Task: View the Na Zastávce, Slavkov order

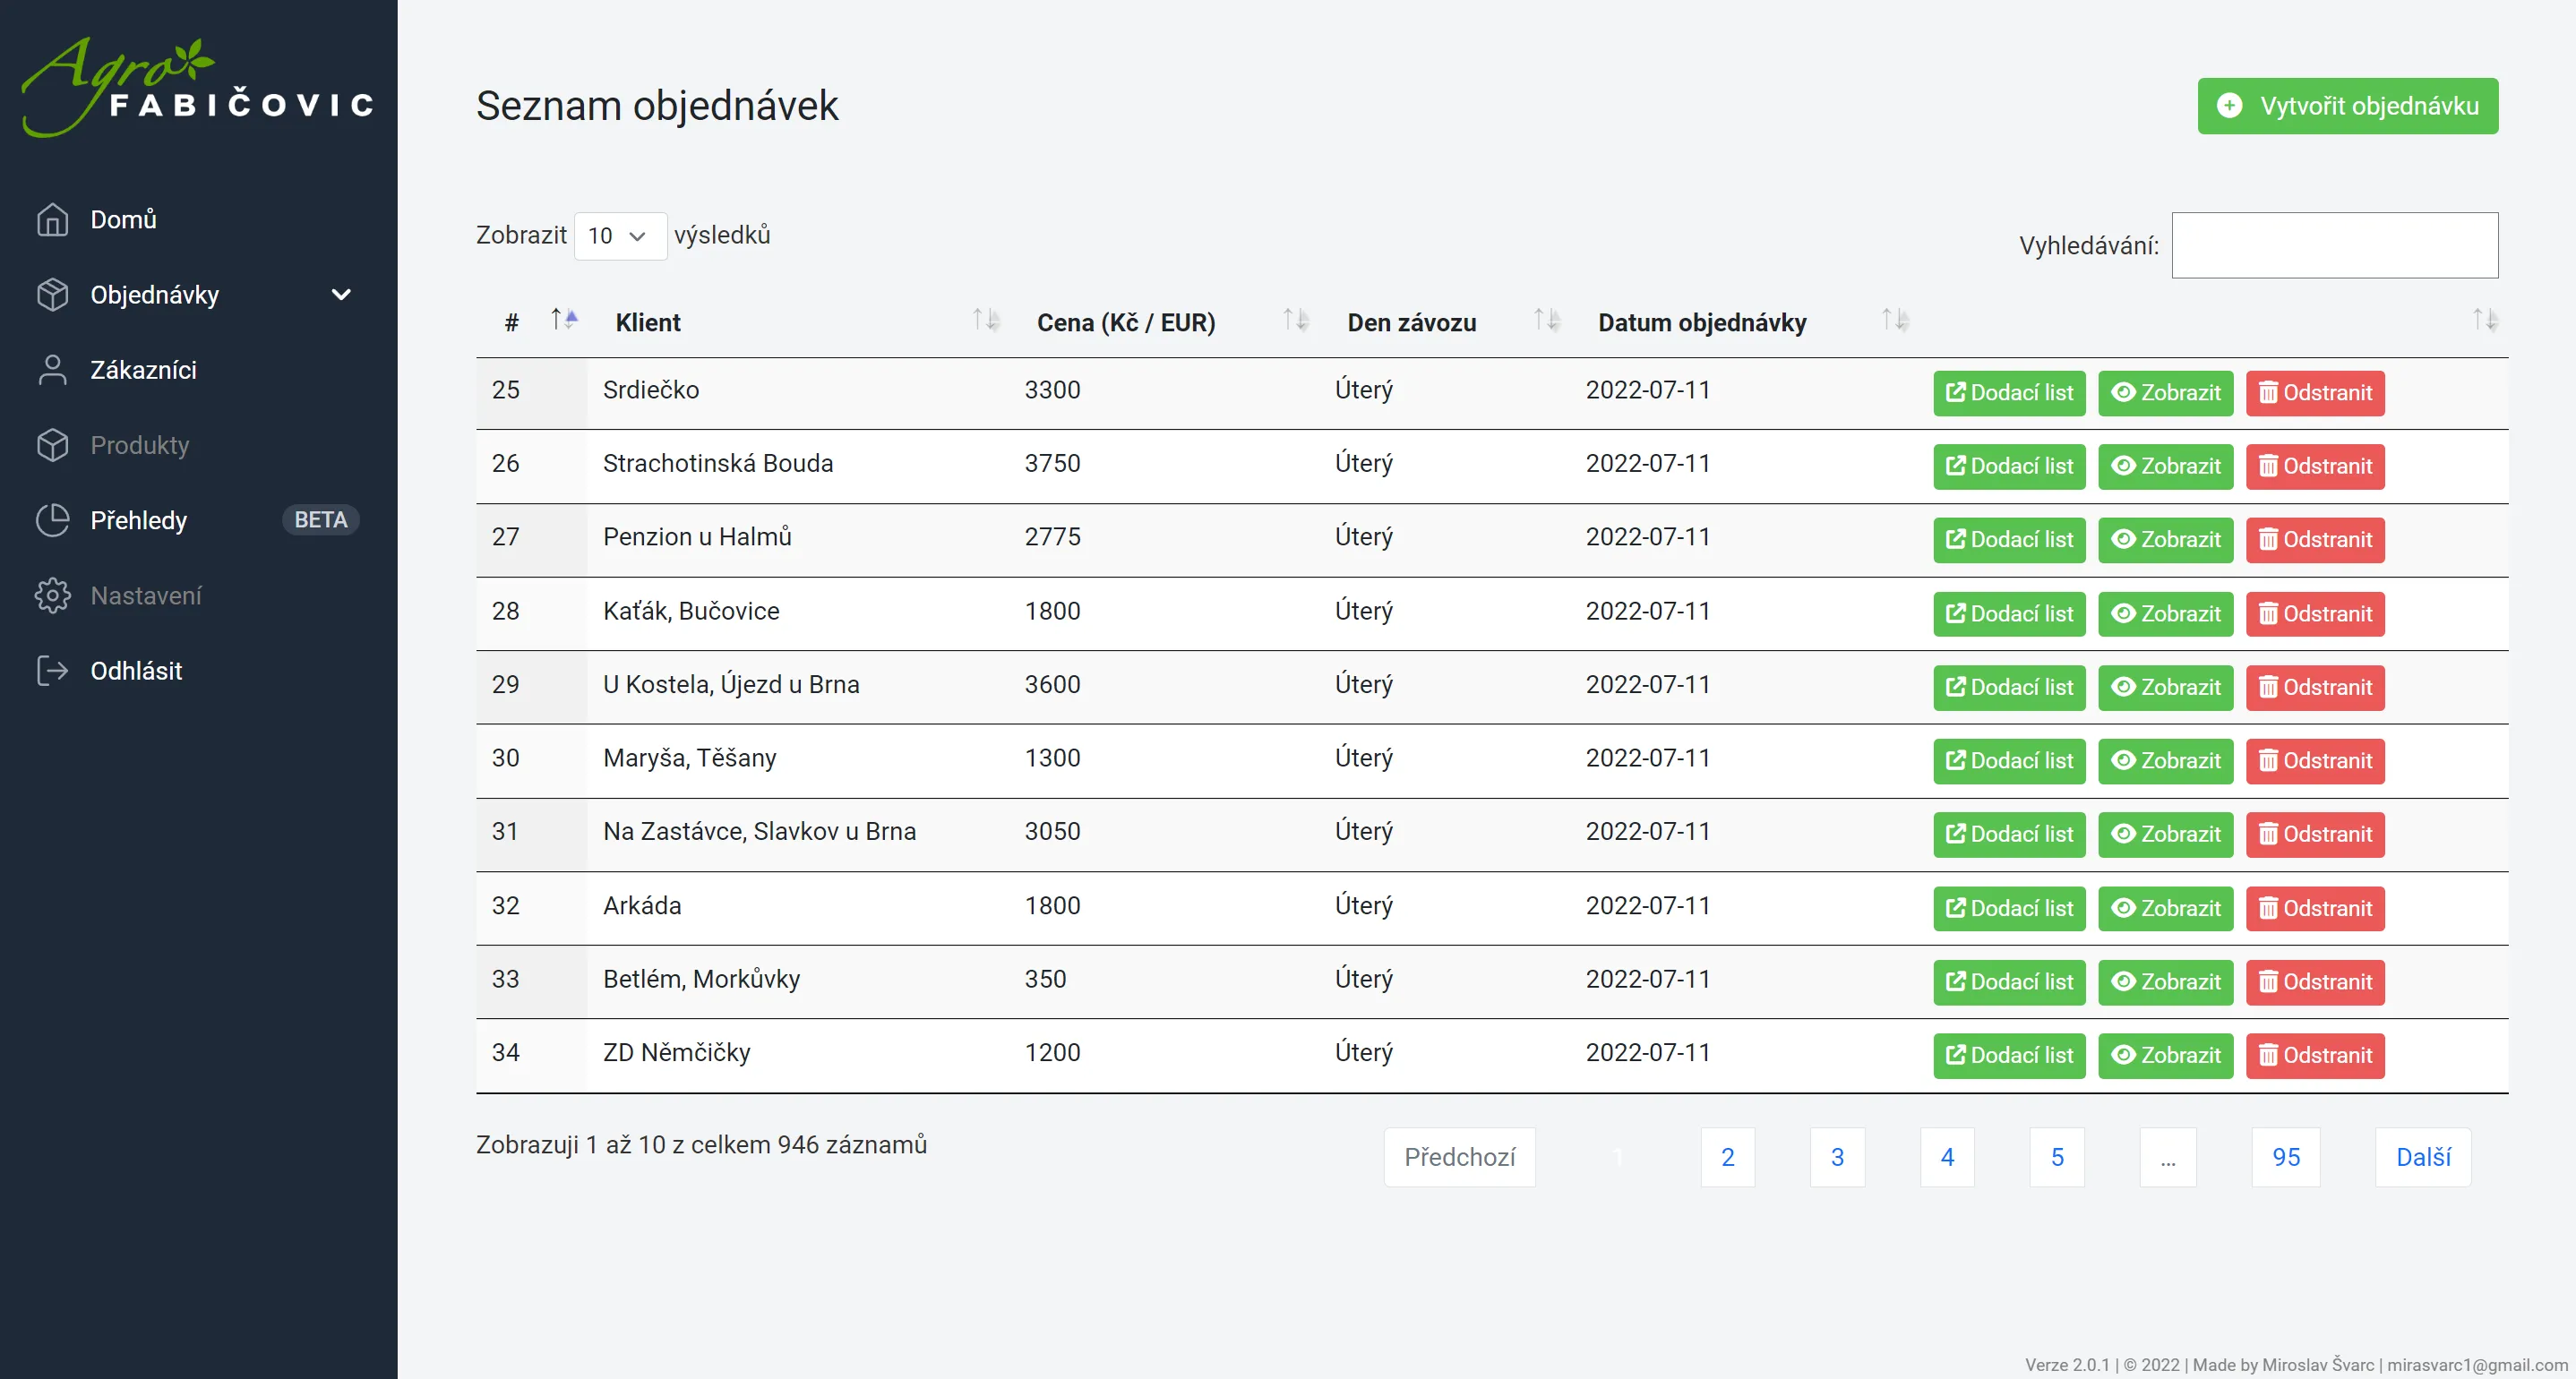Action: coord(2165,834)
